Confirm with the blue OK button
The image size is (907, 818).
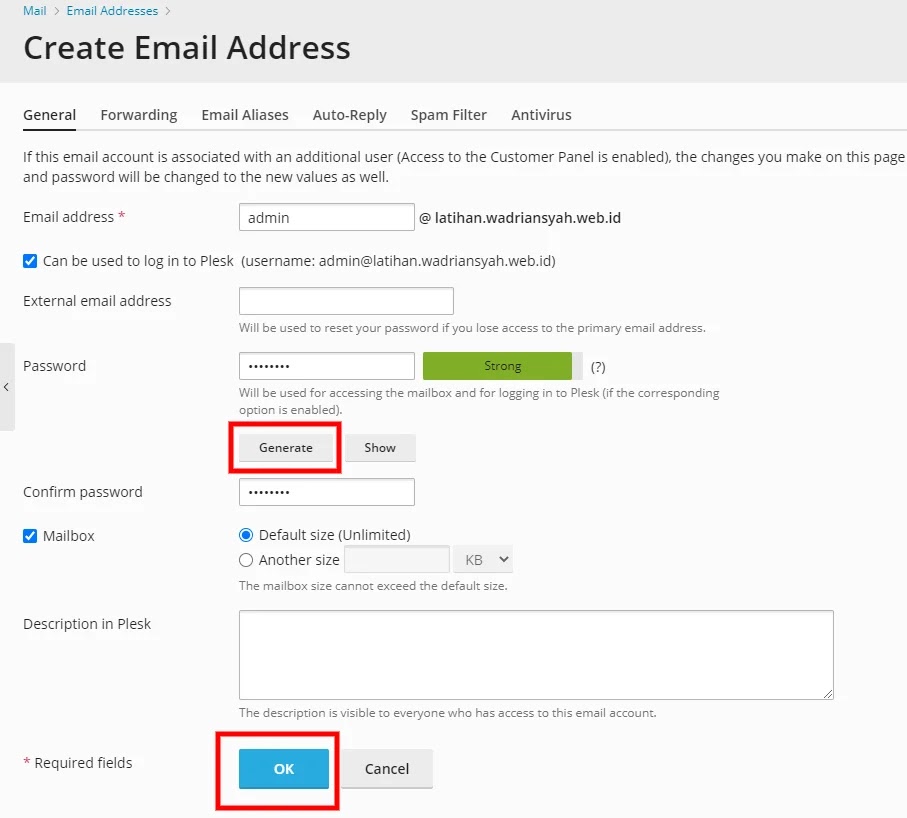pos(283,769)
